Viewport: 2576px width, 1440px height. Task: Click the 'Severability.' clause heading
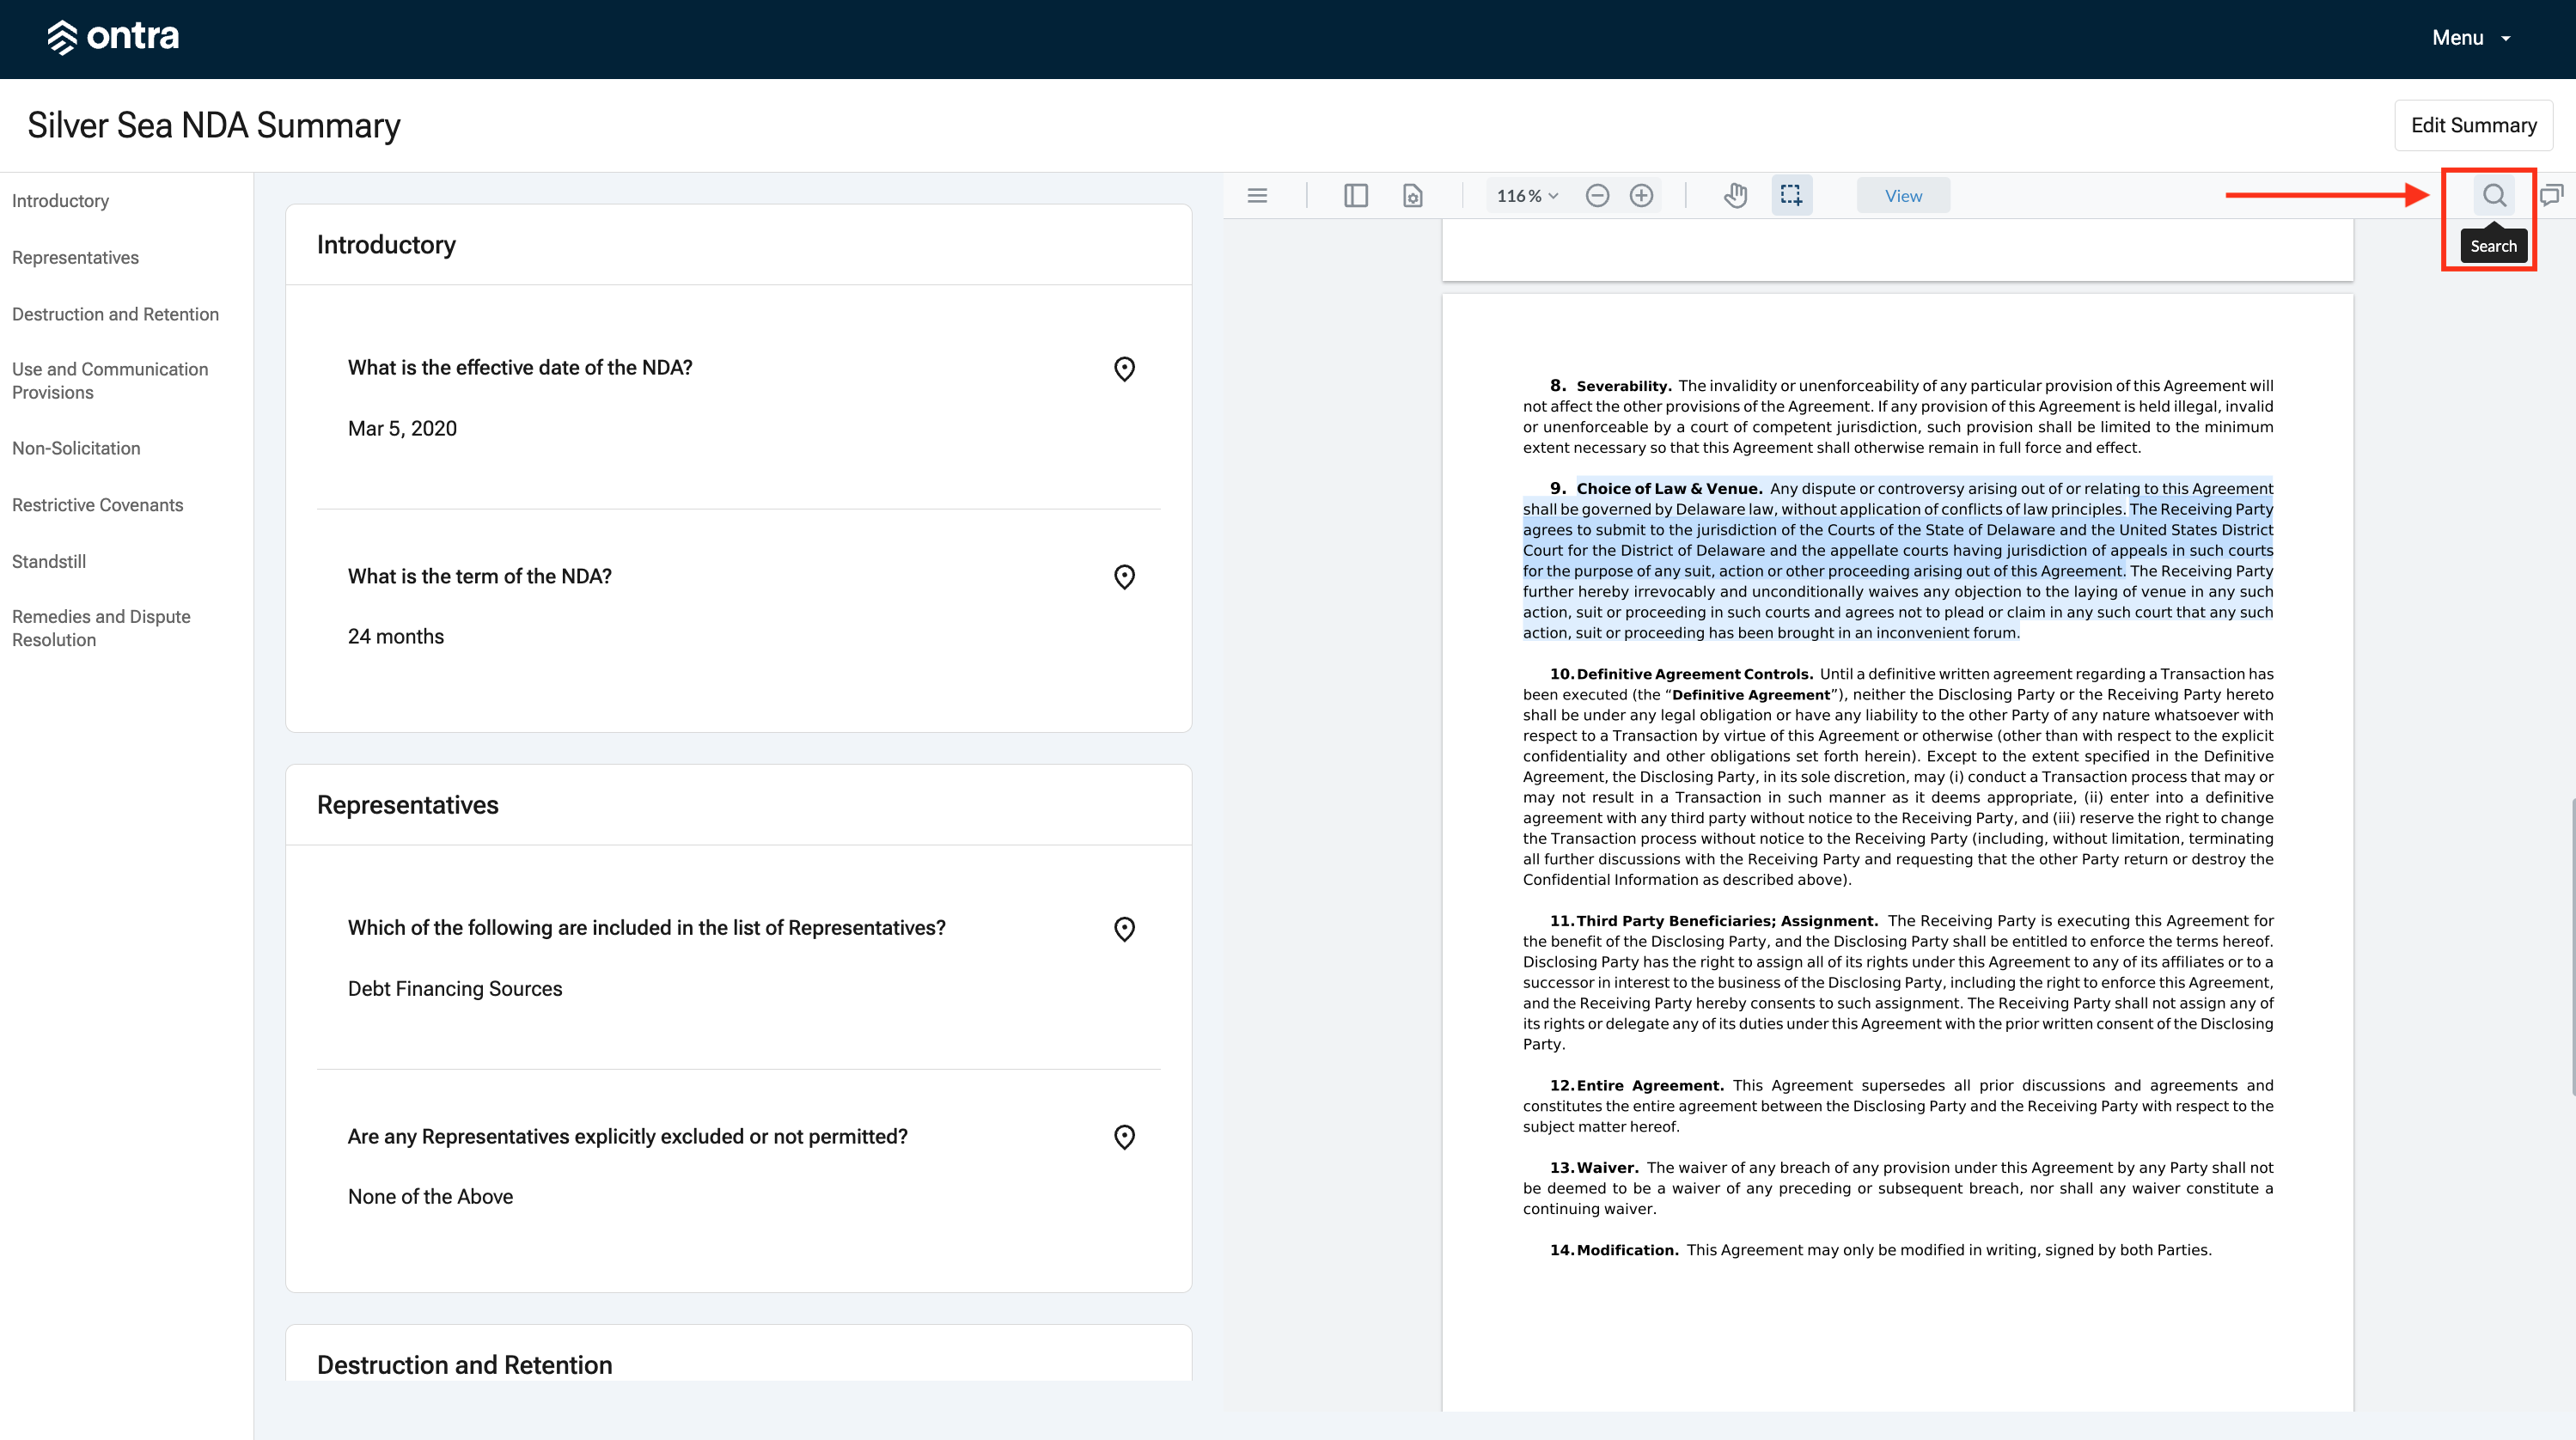click(1624, 386)
